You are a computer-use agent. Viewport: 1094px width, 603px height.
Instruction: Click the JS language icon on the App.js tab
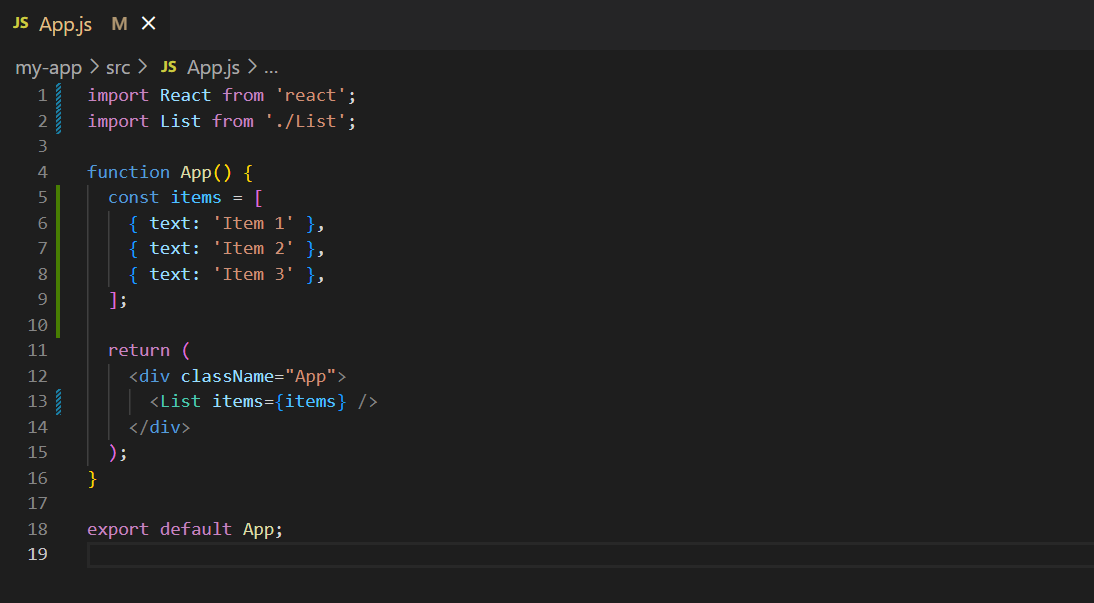[x=20, y=24]
